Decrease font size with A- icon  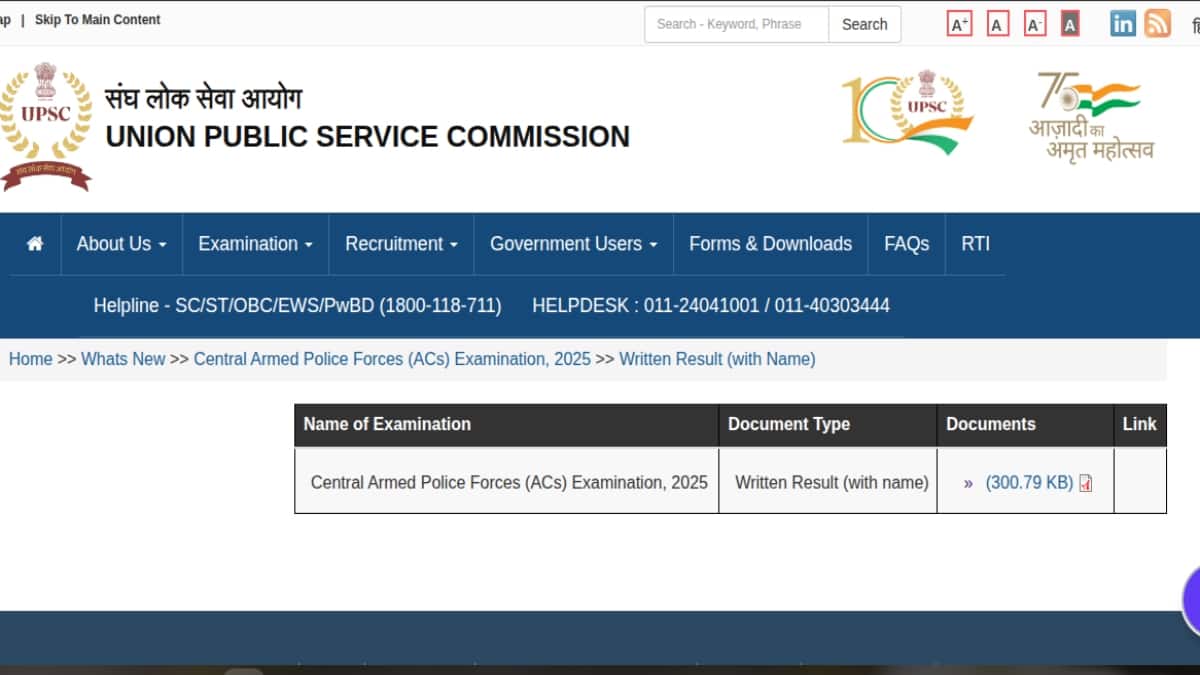coord(1035,25)
